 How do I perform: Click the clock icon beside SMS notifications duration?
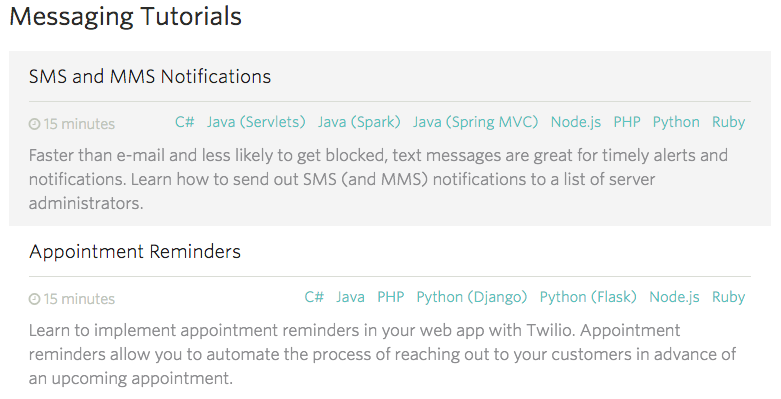point(34,124)
